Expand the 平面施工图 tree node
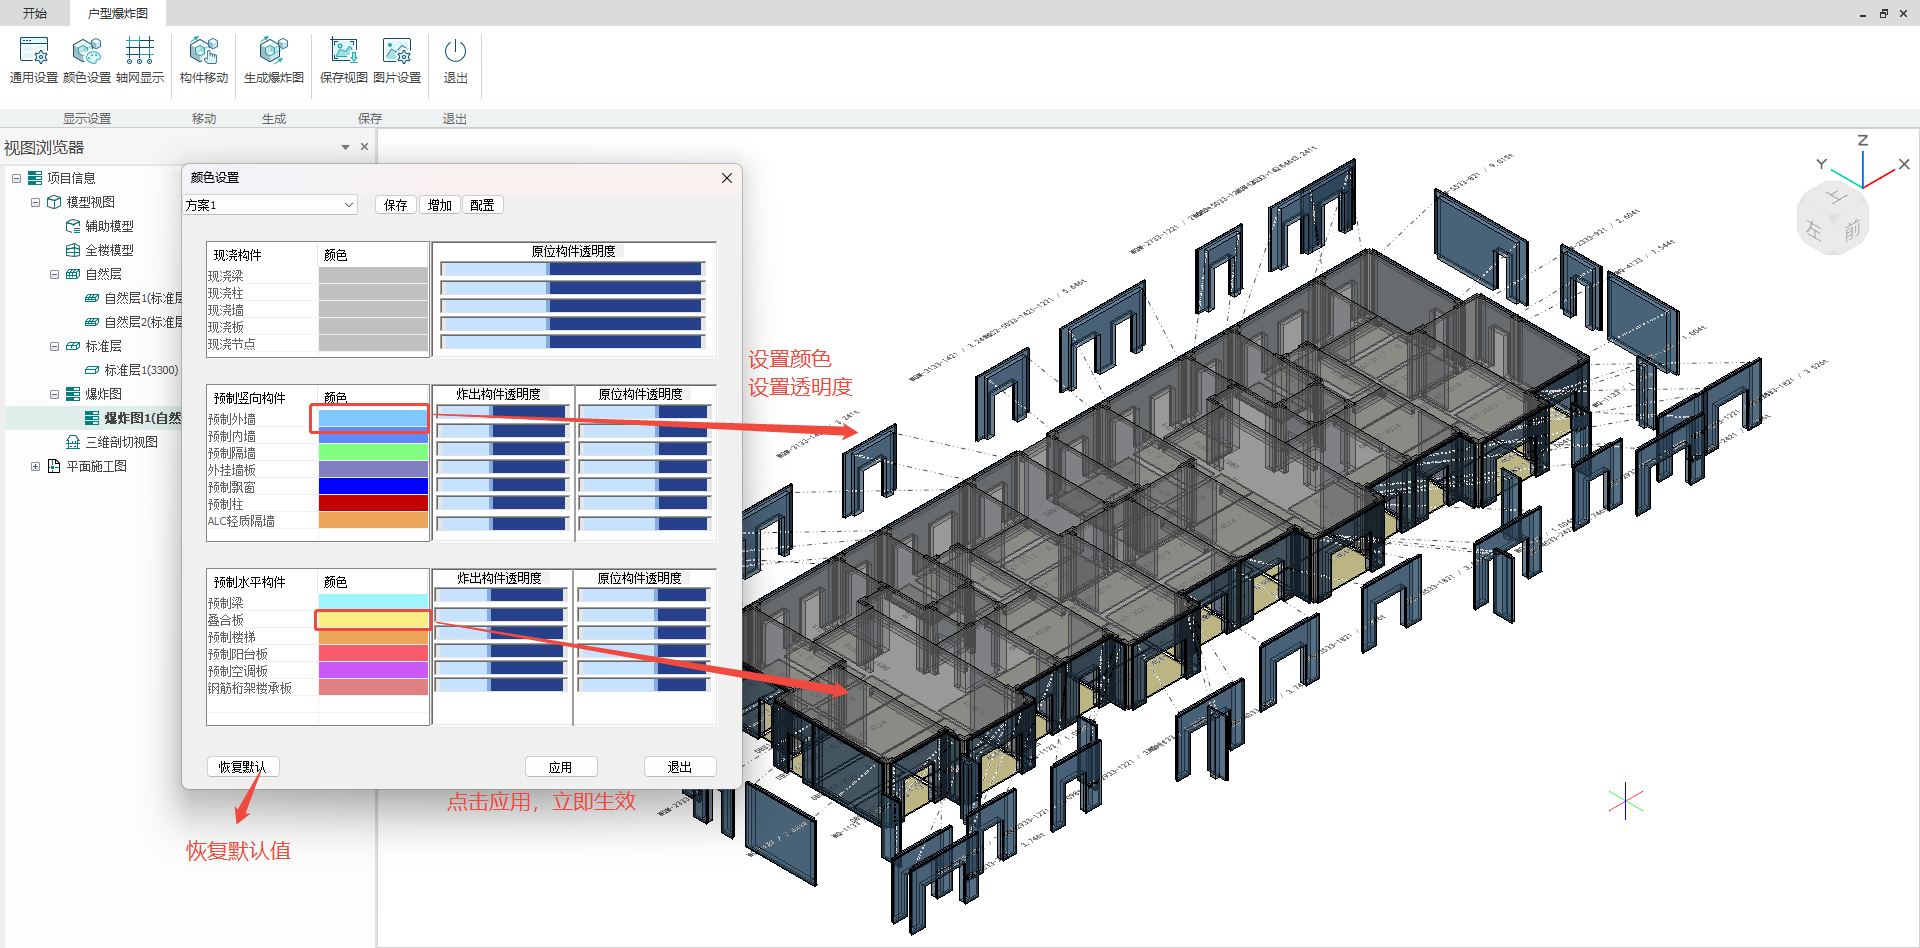 pos(36,466)
